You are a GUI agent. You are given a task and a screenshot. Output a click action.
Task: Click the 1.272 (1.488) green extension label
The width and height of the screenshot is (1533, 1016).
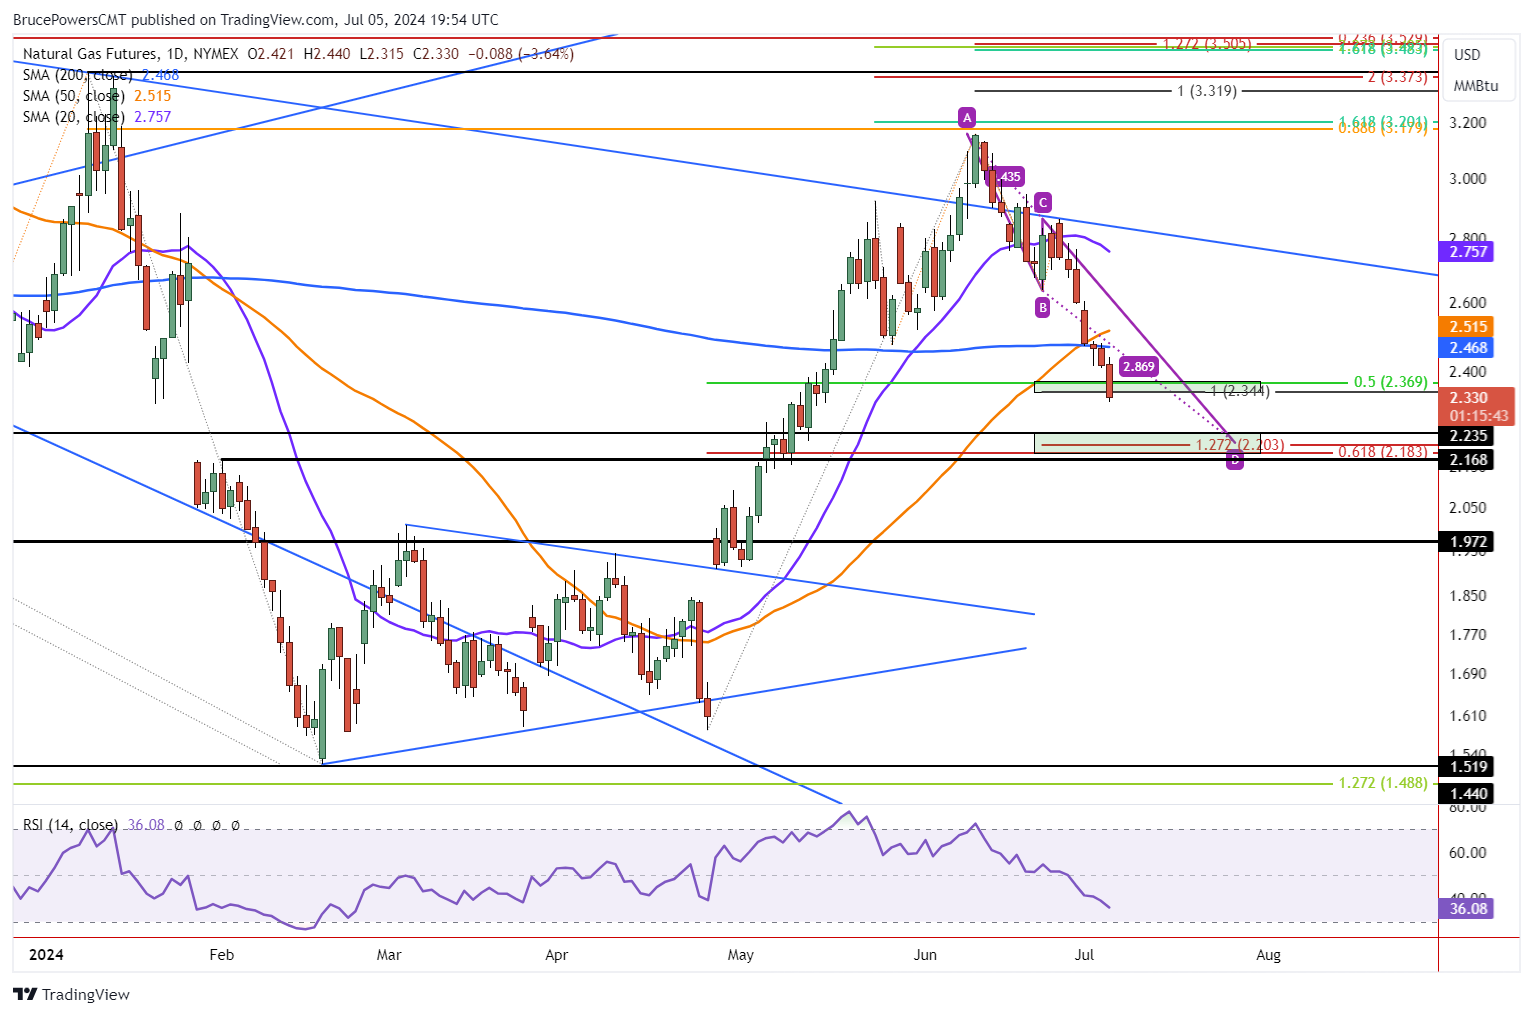[x=1383, y=783]
